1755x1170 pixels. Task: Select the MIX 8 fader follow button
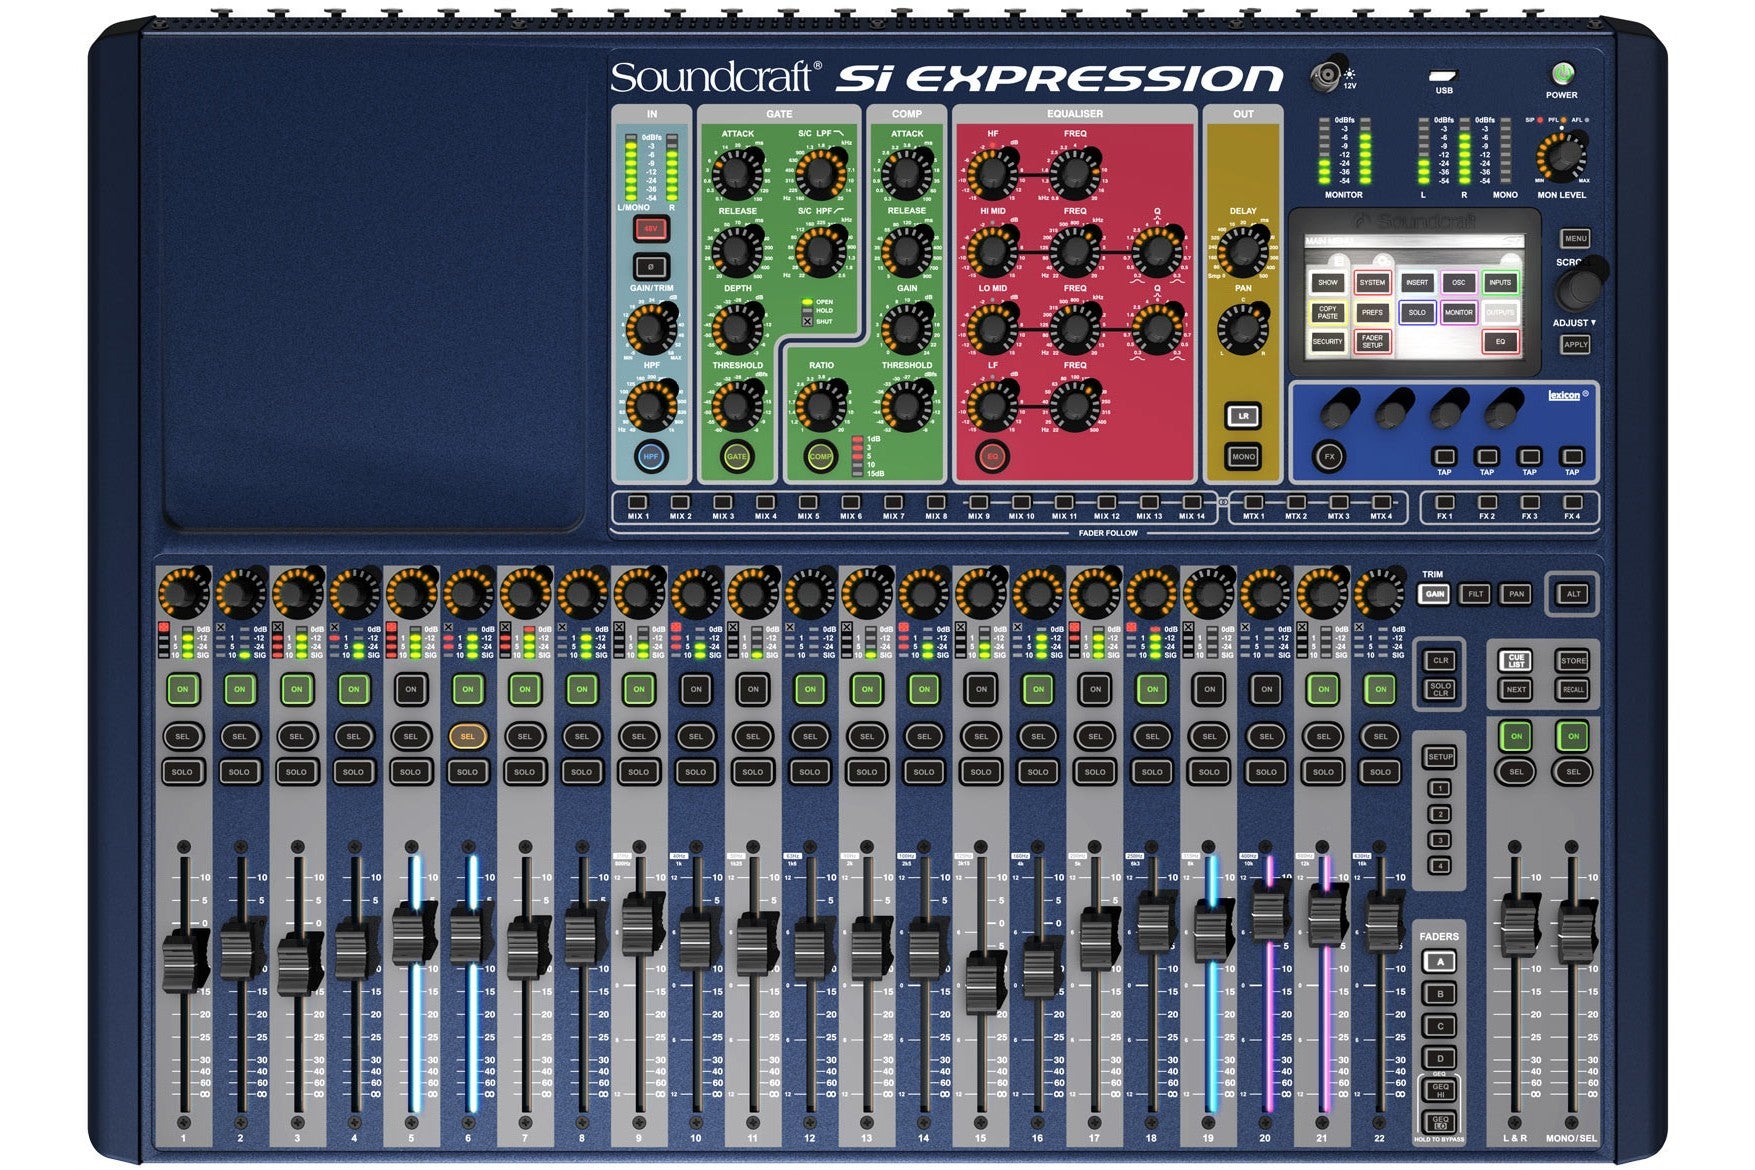coord(936,503)
